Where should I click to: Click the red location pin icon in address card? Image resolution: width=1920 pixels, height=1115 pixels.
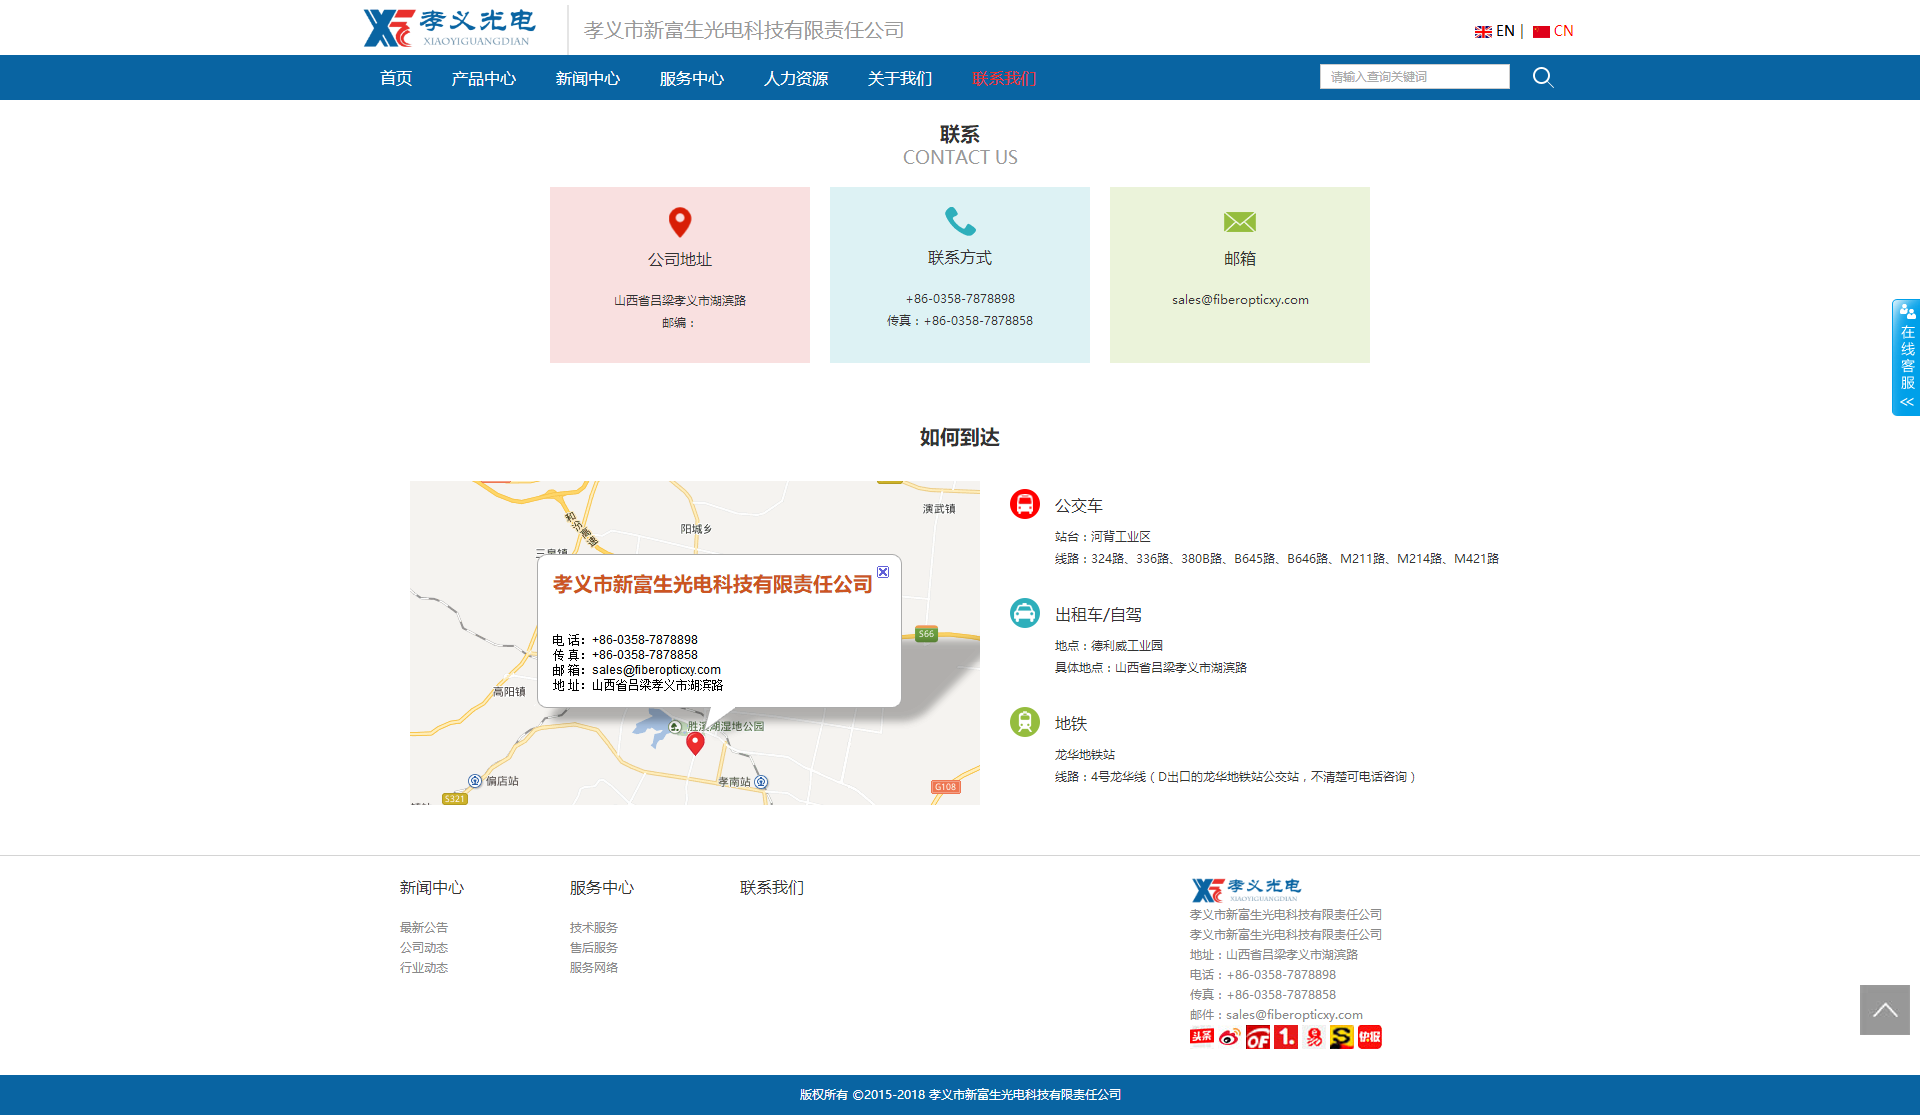point(680,222)
